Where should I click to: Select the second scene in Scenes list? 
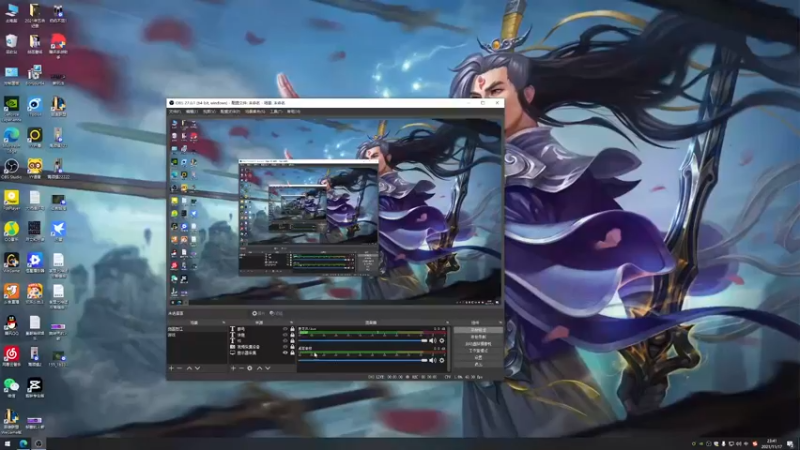coord(196,335)
